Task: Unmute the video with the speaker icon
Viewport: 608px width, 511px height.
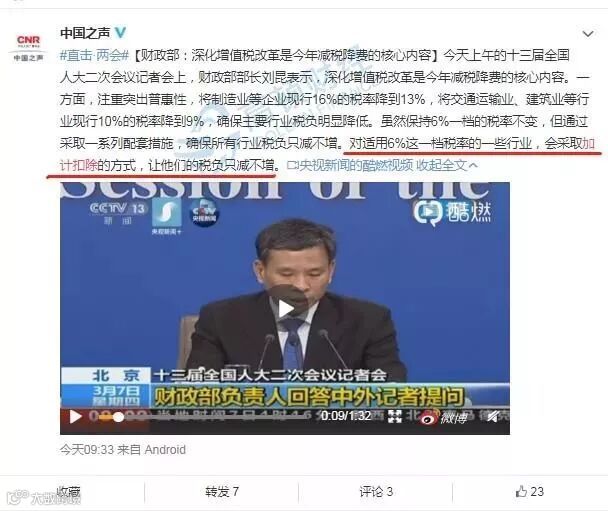Action: pos(493,417)
